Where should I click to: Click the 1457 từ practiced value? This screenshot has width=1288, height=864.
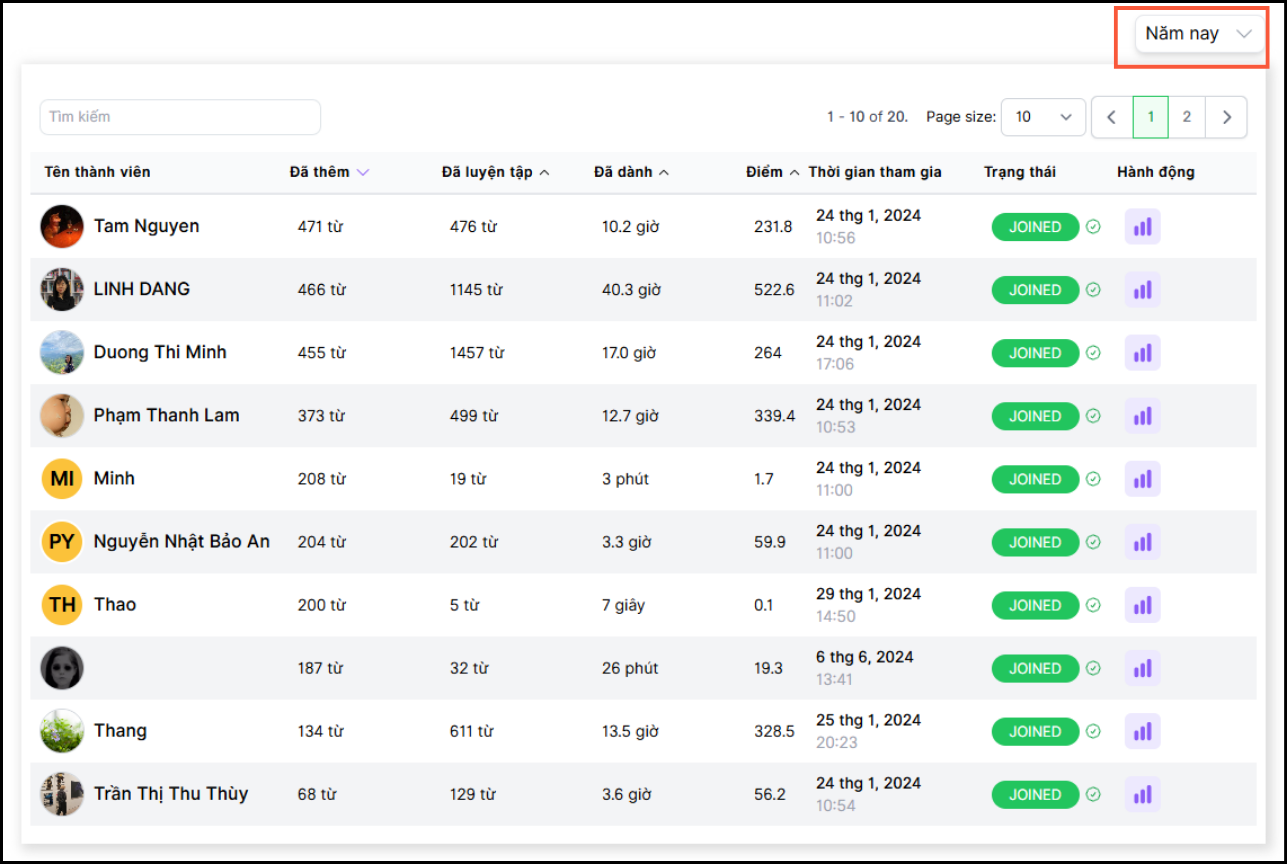pyautogui.click(x=477, y=353)
